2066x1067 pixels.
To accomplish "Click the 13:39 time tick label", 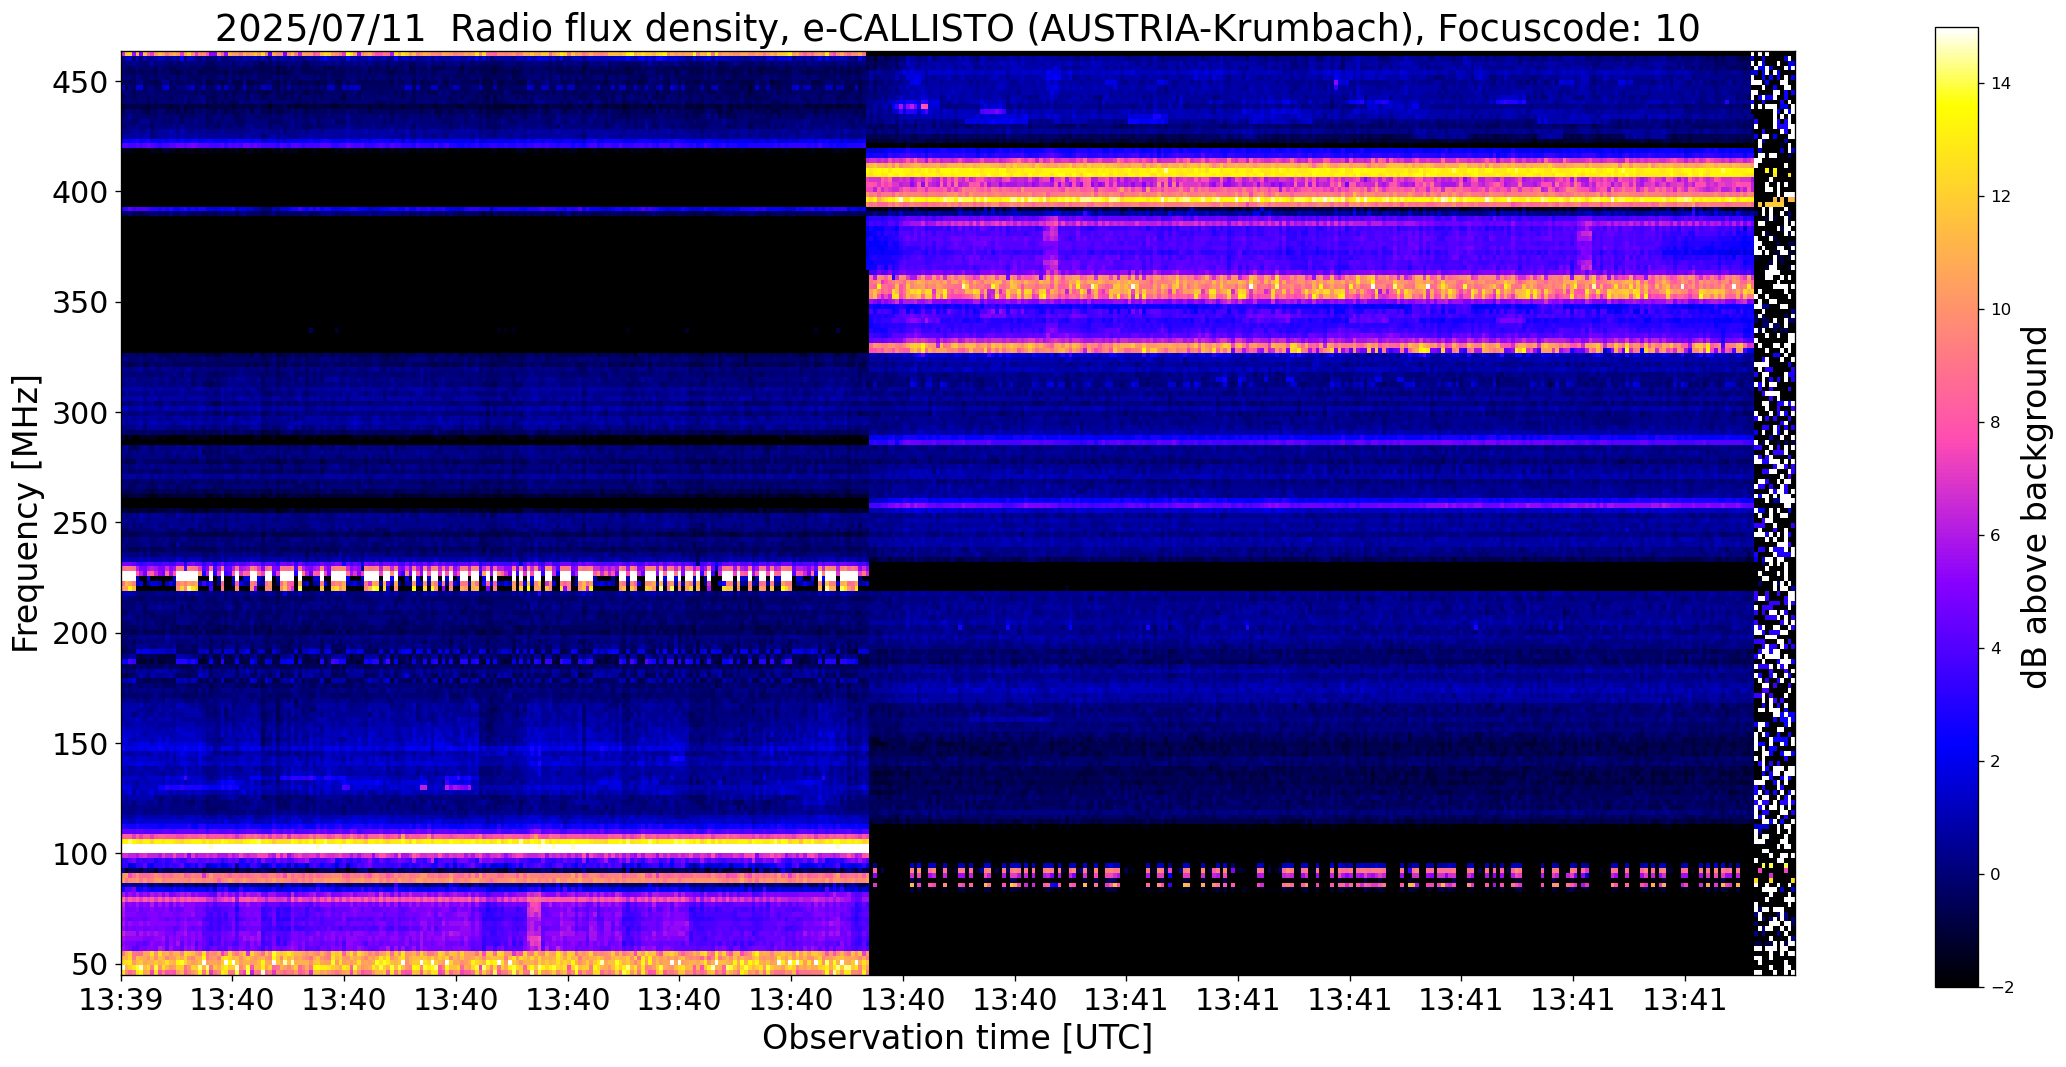I will click(122, 1000).
